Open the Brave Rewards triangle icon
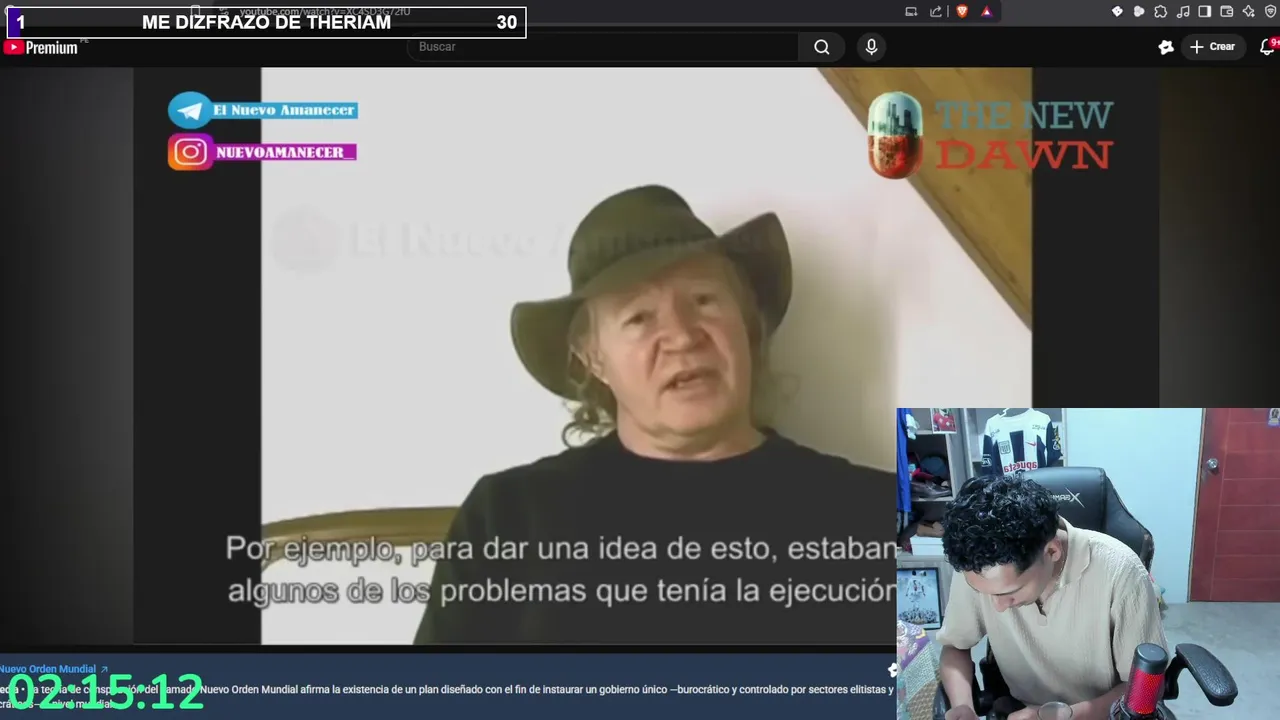1280x720 pixels. coord(986,12)
